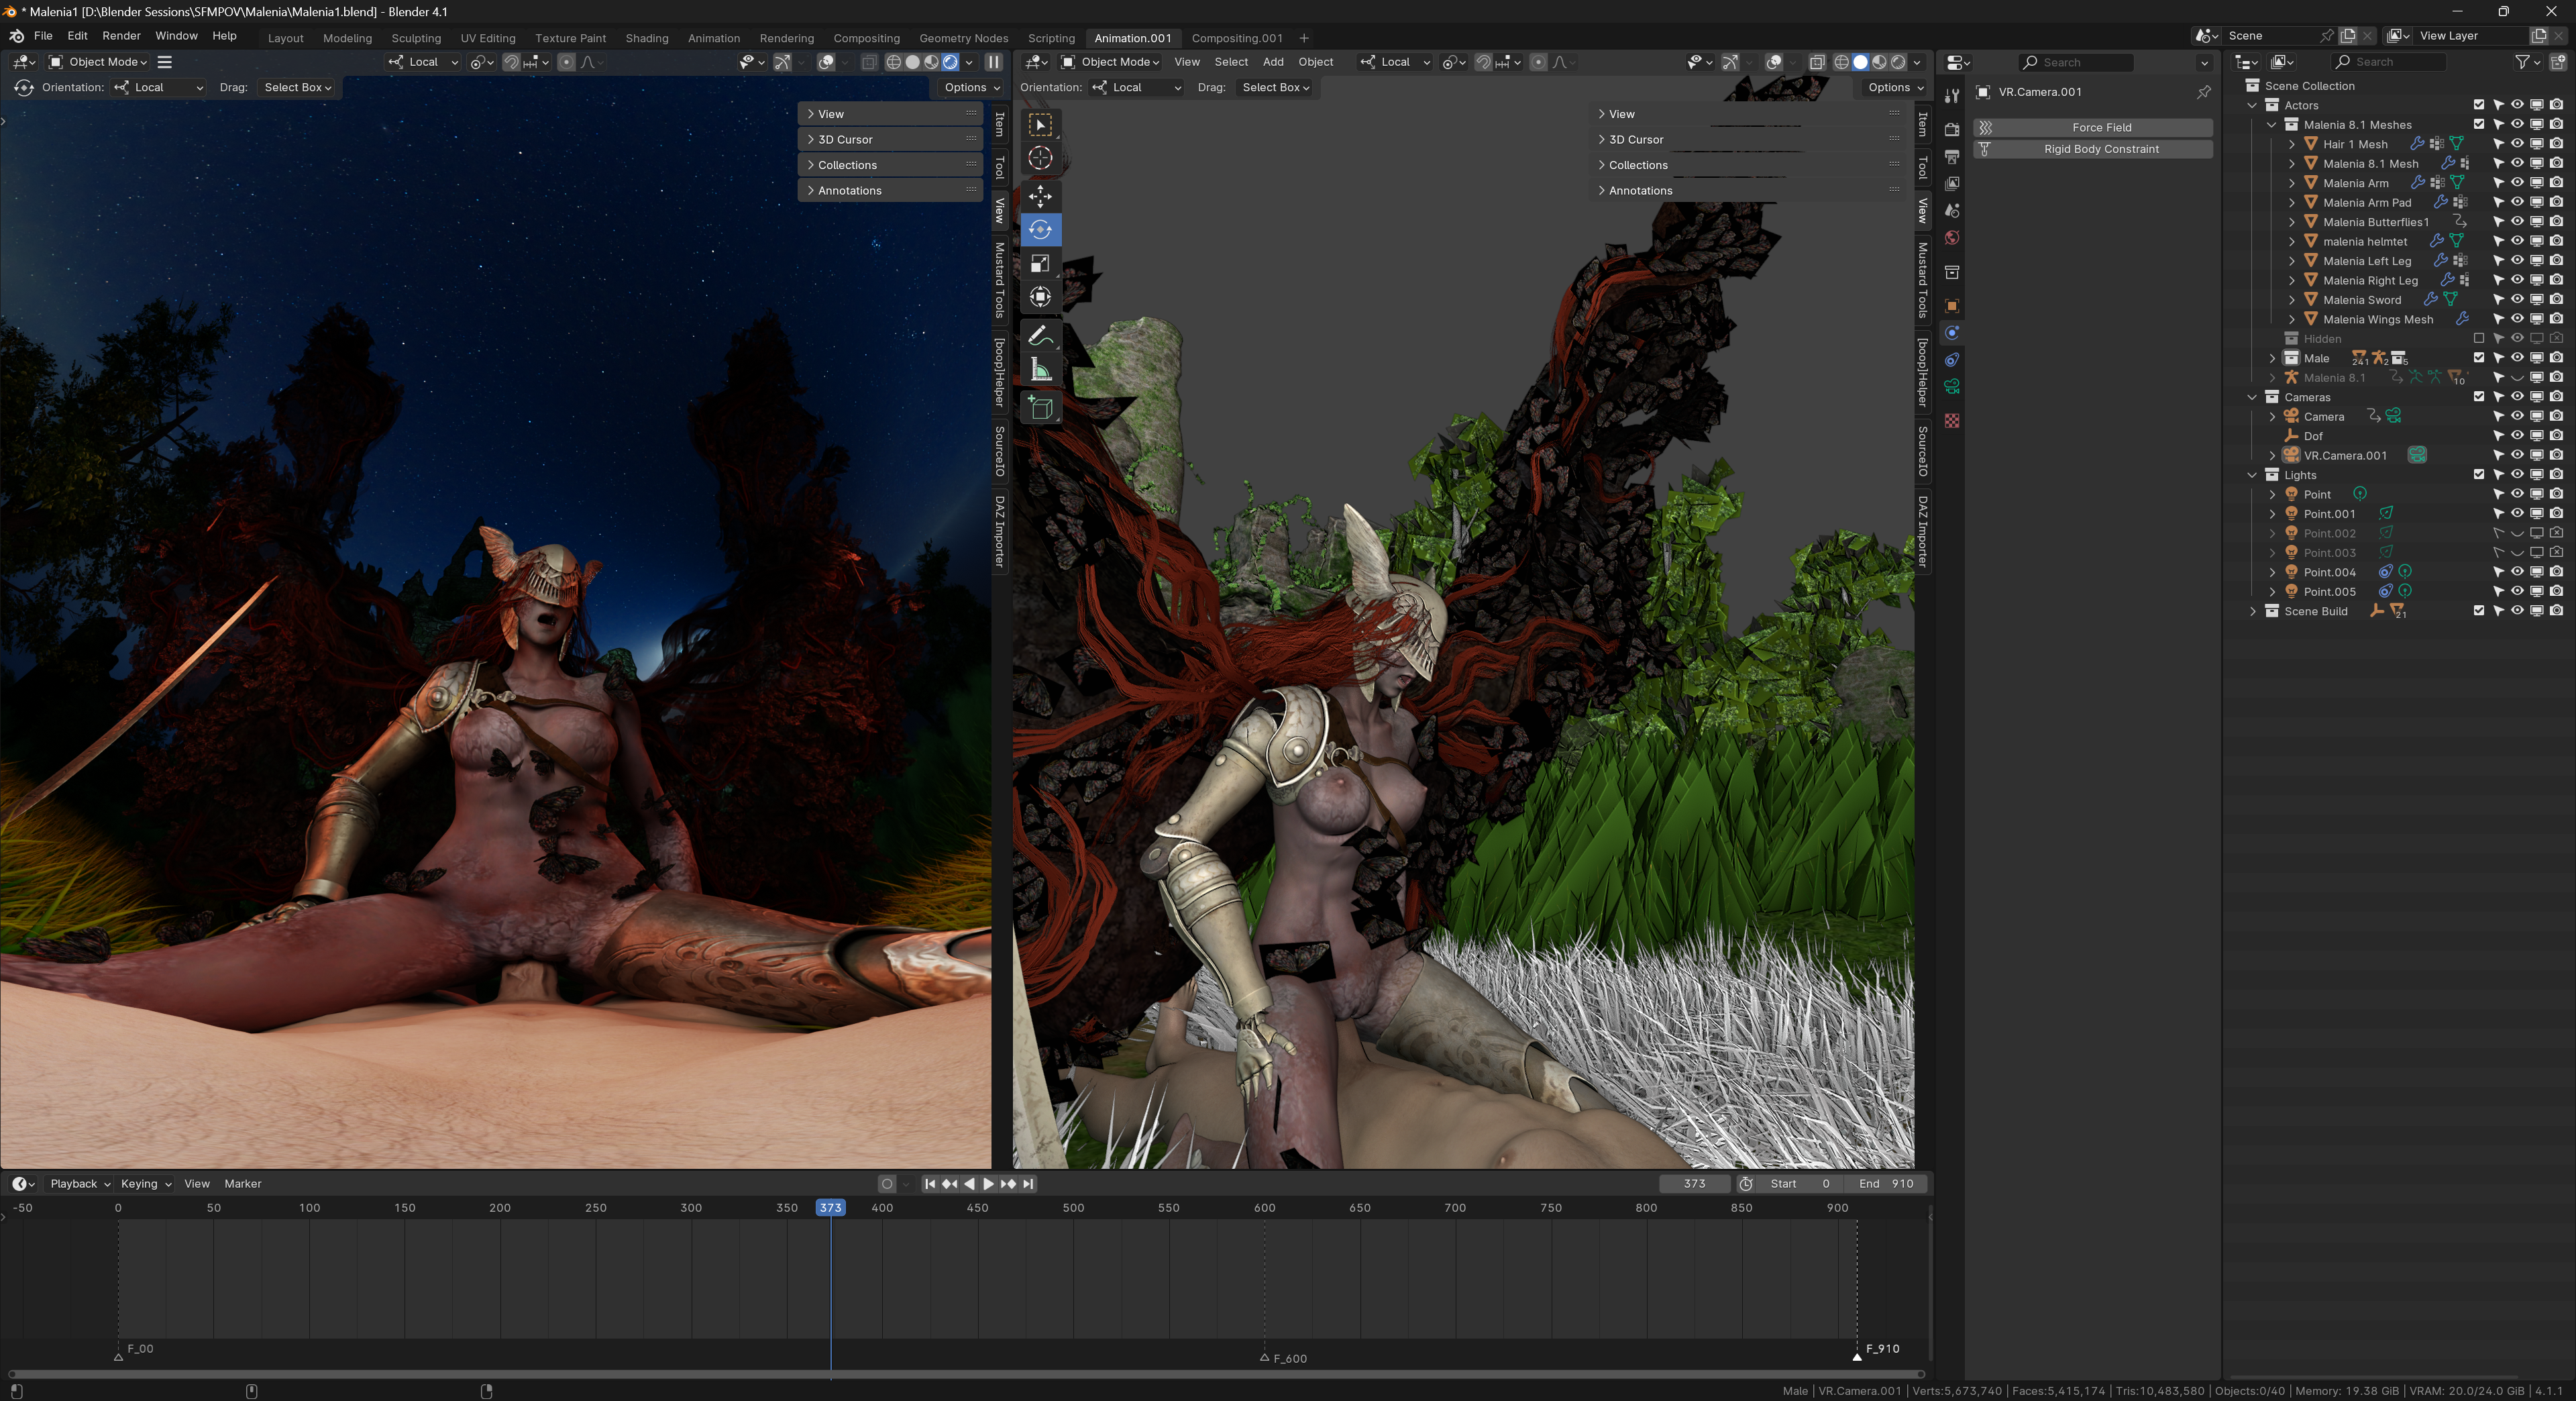Toggle the Actors collection checkbox
The height and width of the screenshot is (1401, 2576).
2479,105
